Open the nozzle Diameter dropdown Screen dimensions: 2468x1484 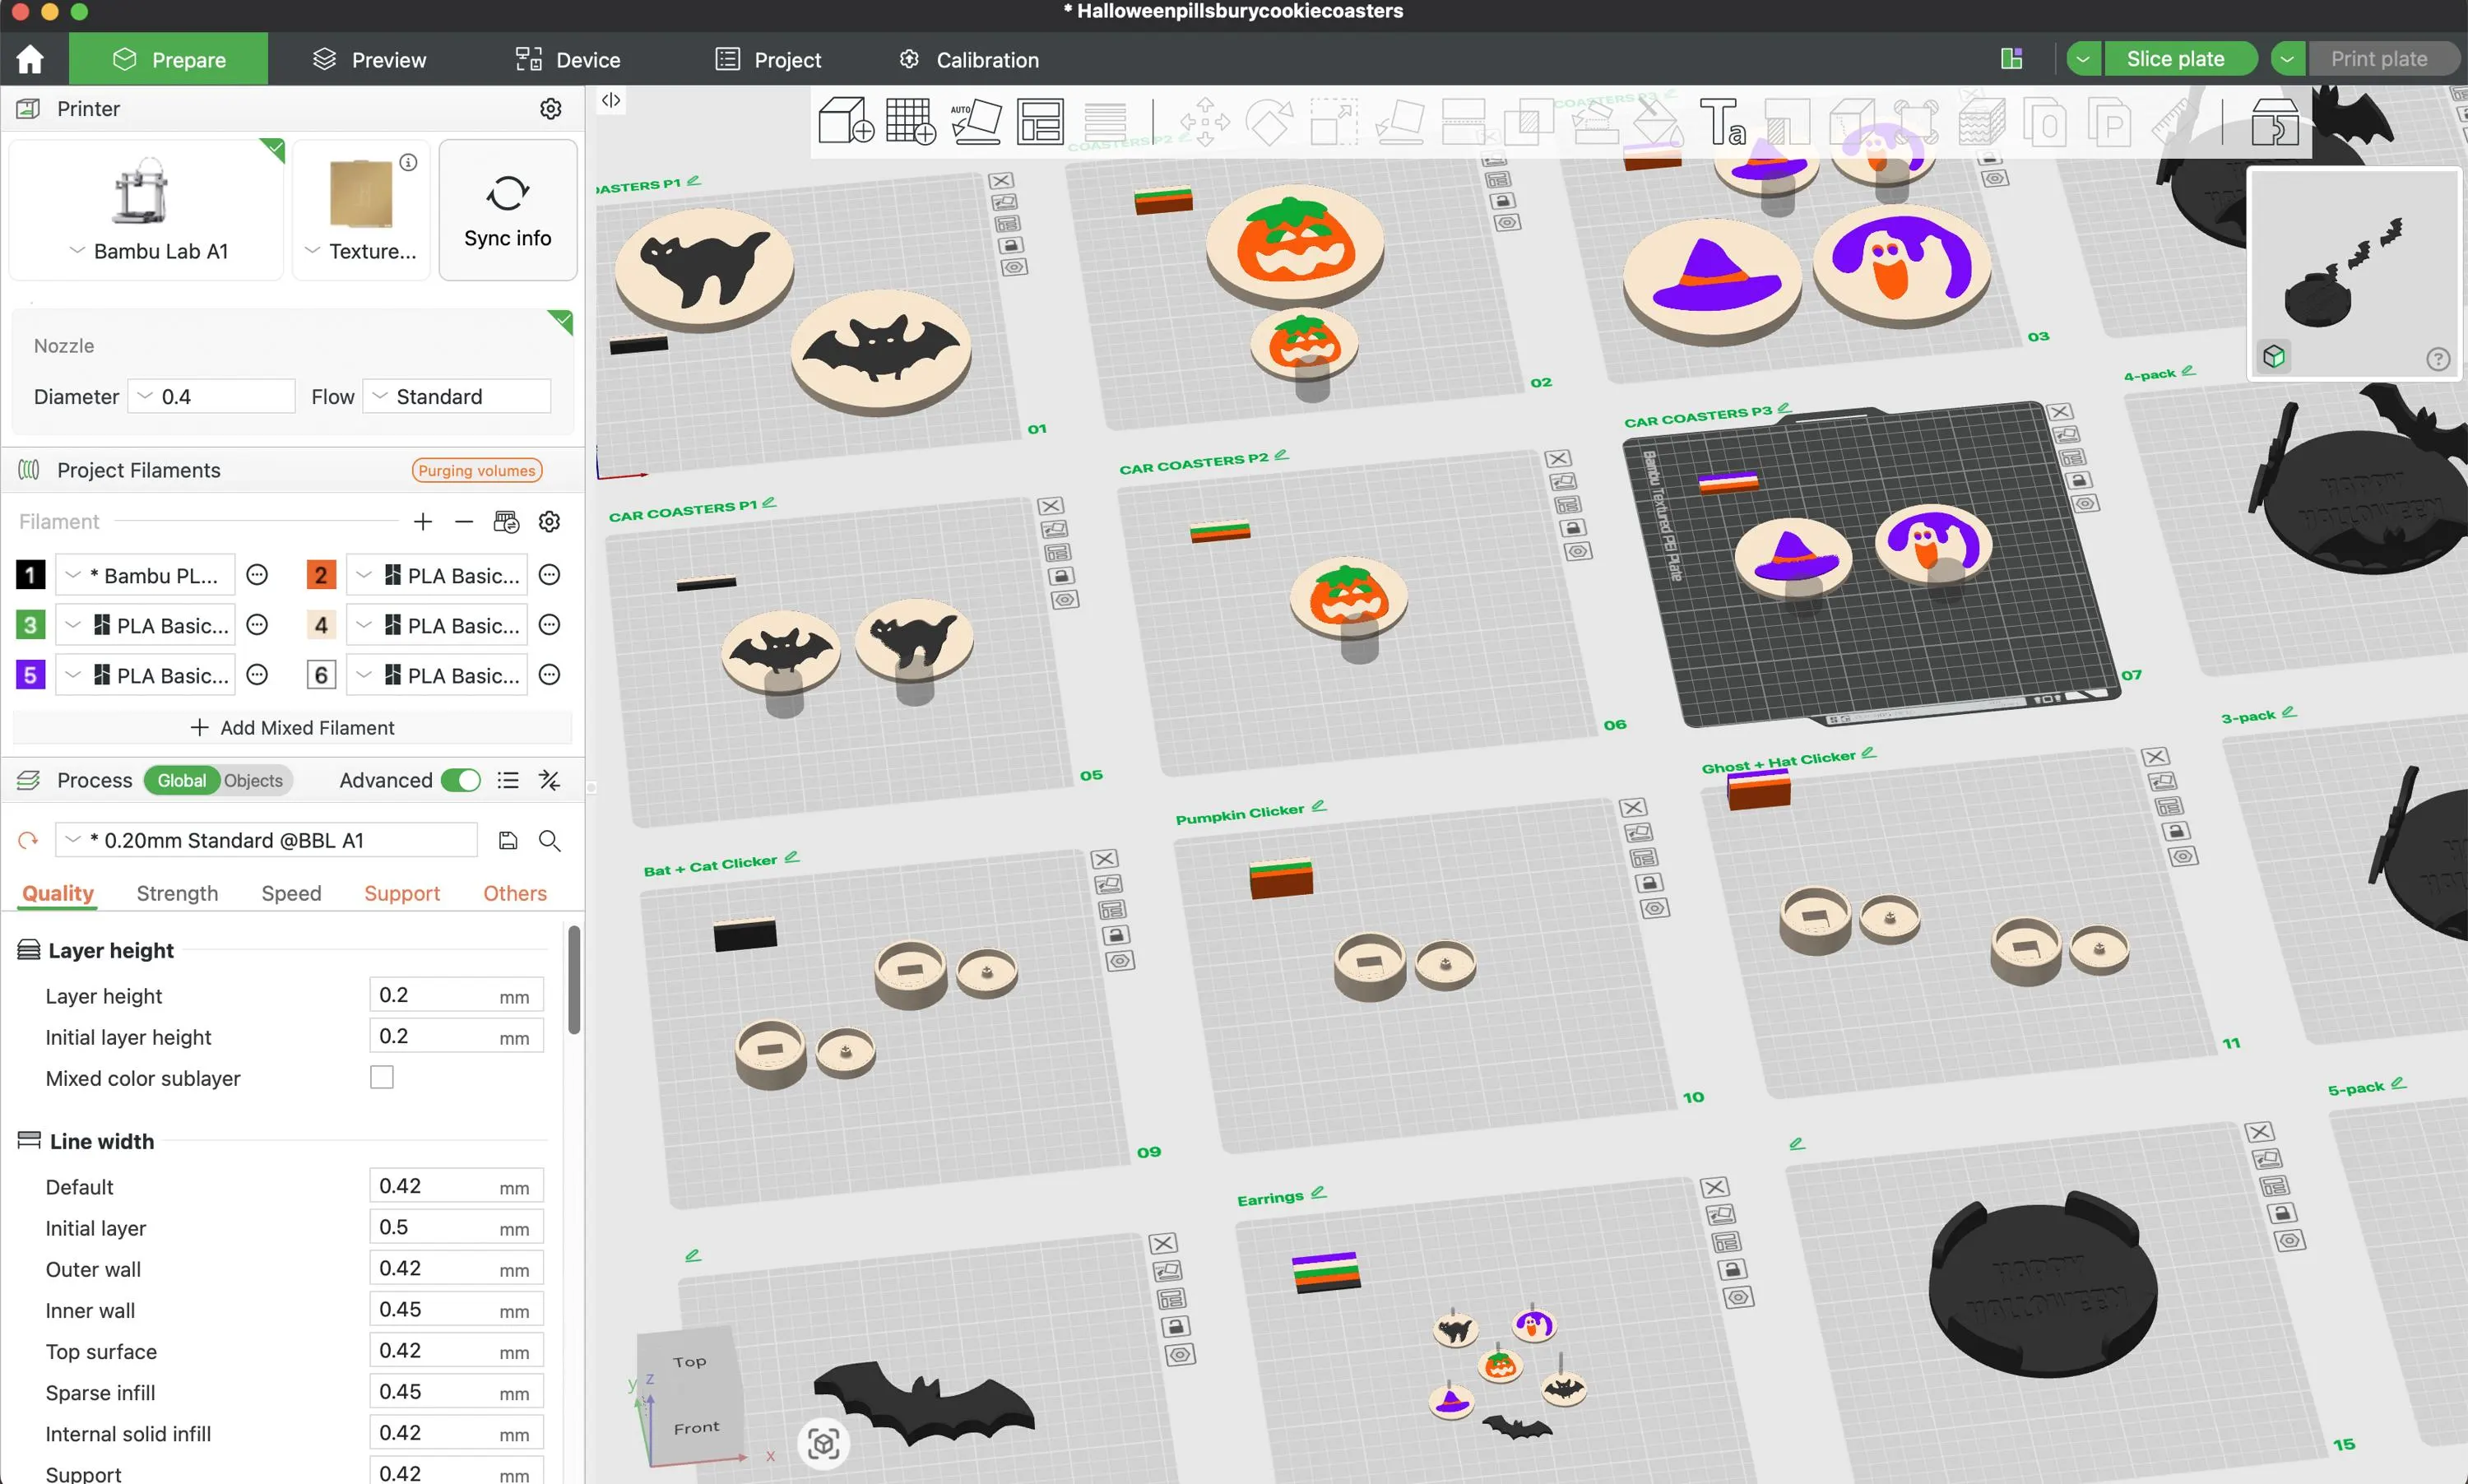(x=211, y=396)
